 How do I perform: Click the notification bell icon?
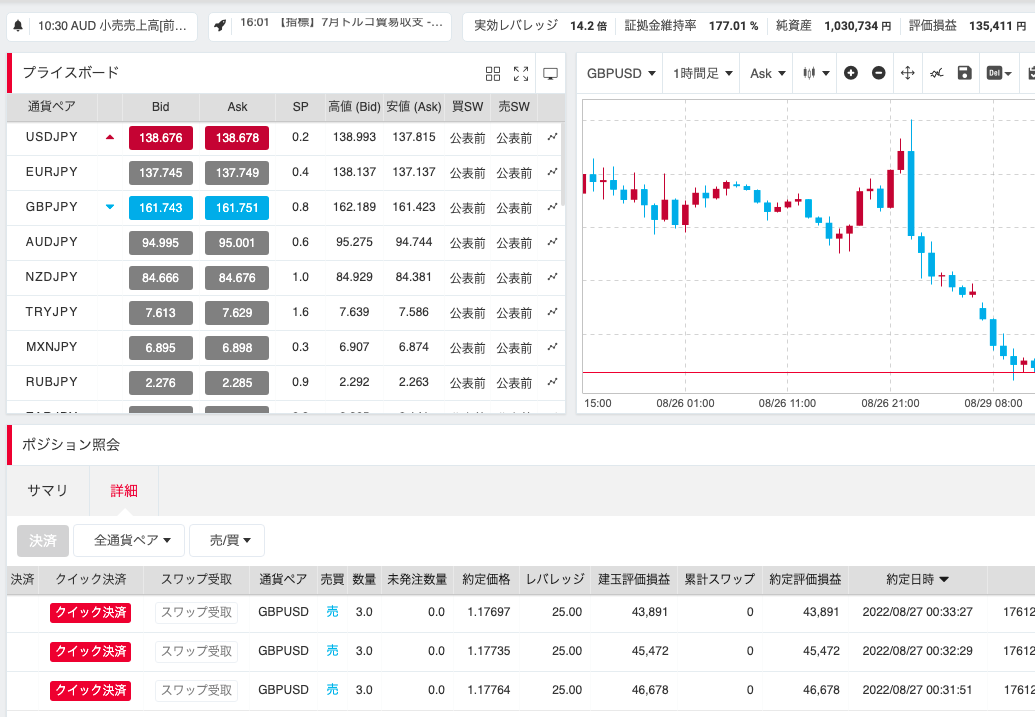pyautogui.click(x=18, y=25)
